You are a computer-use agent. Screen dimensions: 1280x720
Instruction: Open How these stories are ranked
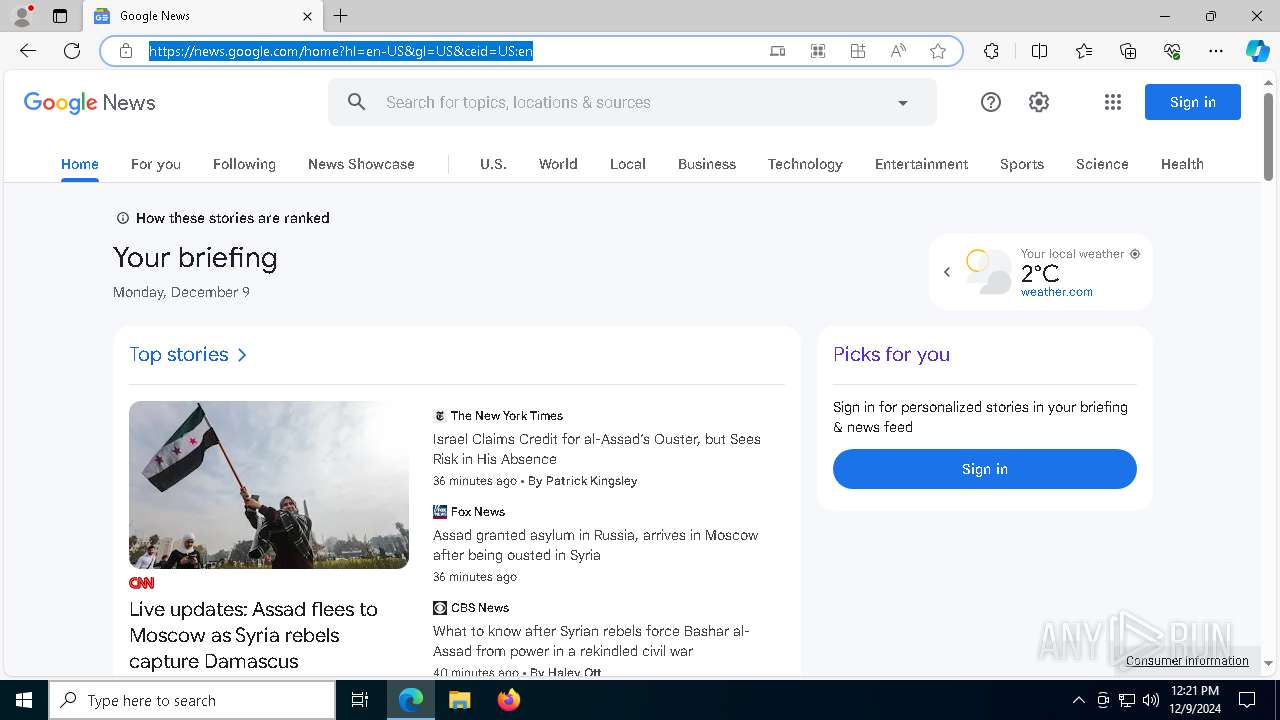point(223,218)
